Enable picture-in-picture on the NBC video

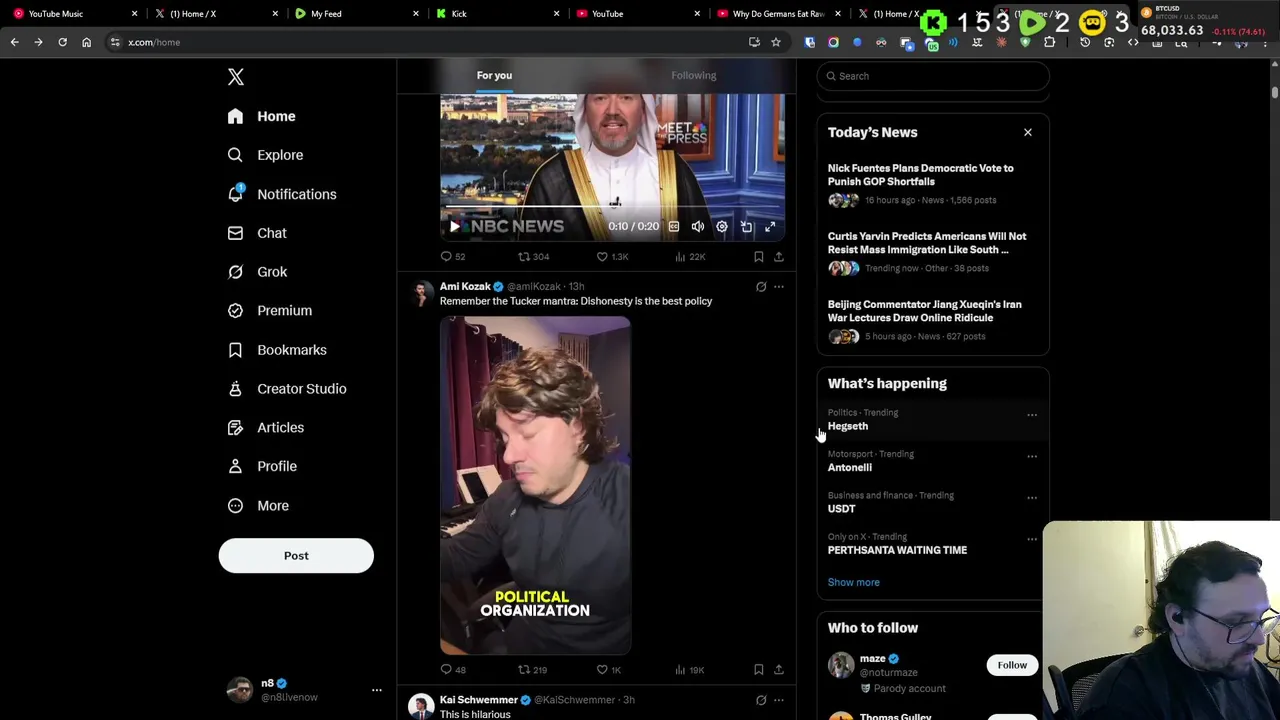click(746, 227)
